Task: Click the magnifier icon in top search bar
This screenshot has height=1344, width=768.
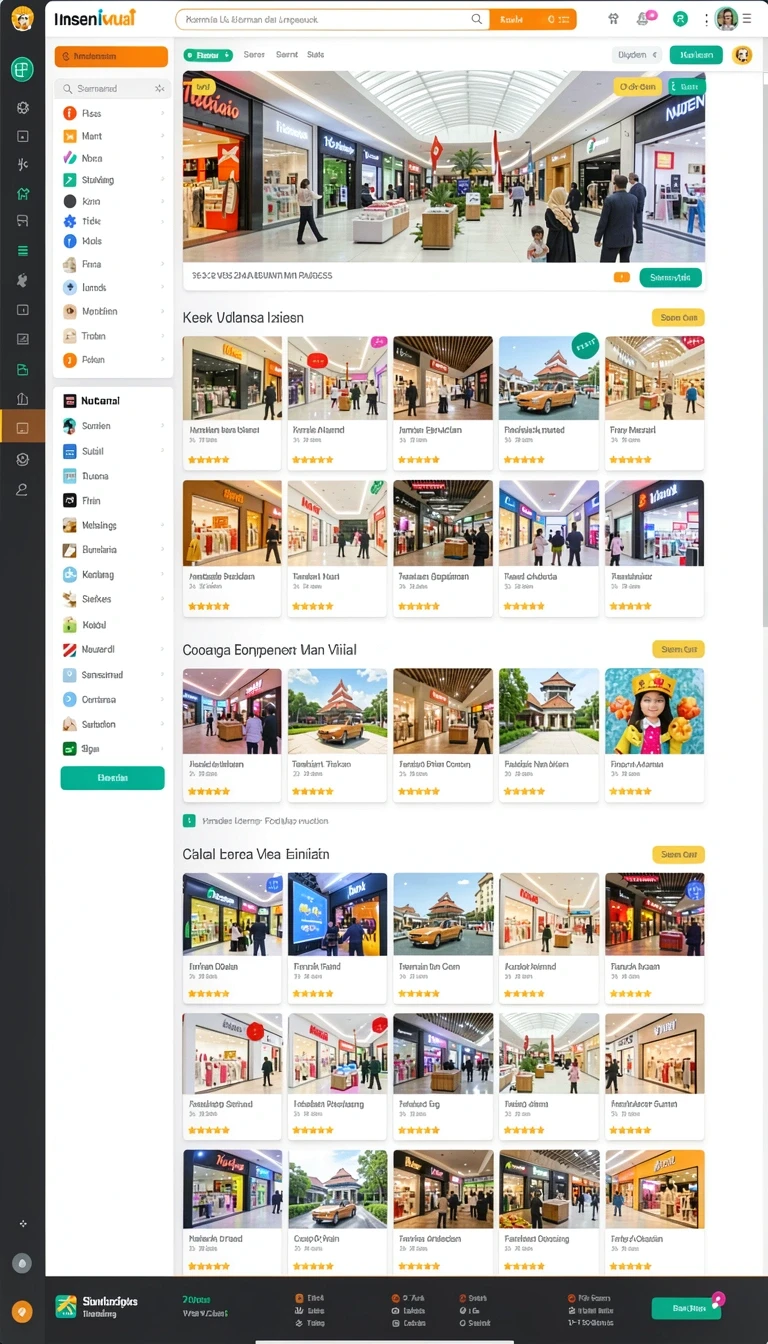Action: [x=477, y=19]
